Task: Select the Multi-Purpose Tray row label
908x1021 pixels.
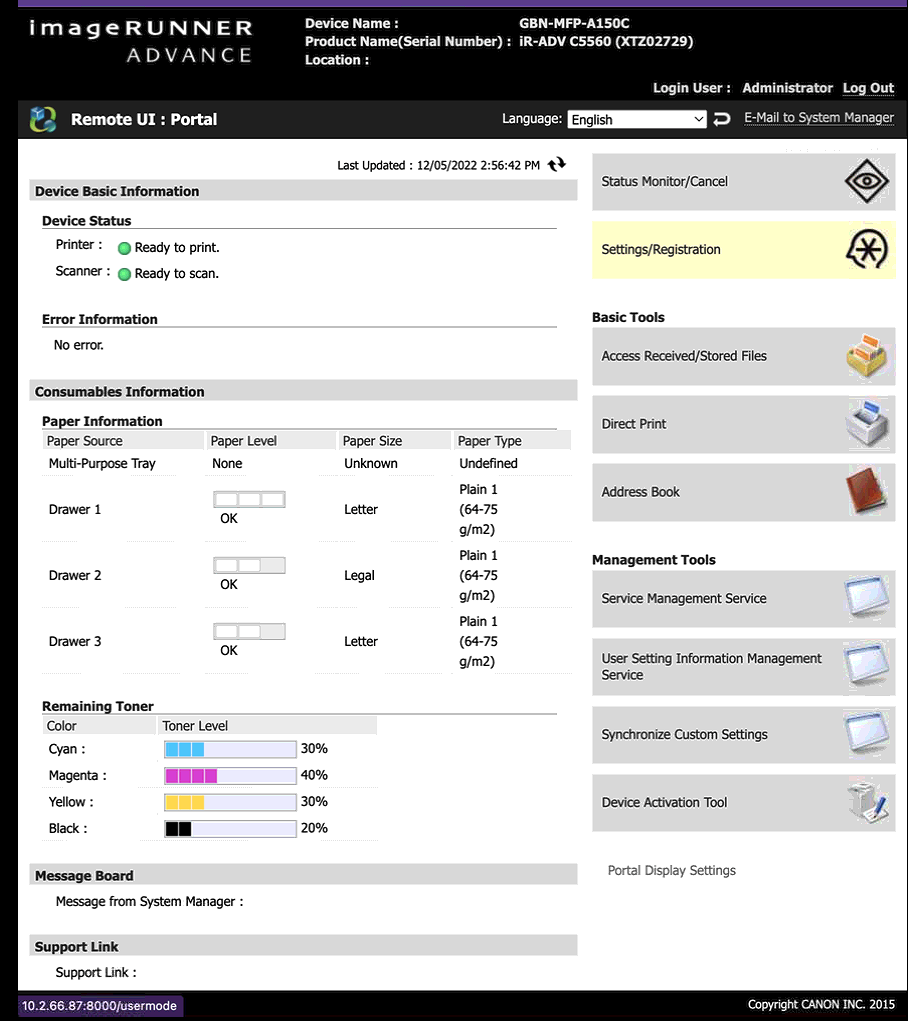Action: (102, 464)
